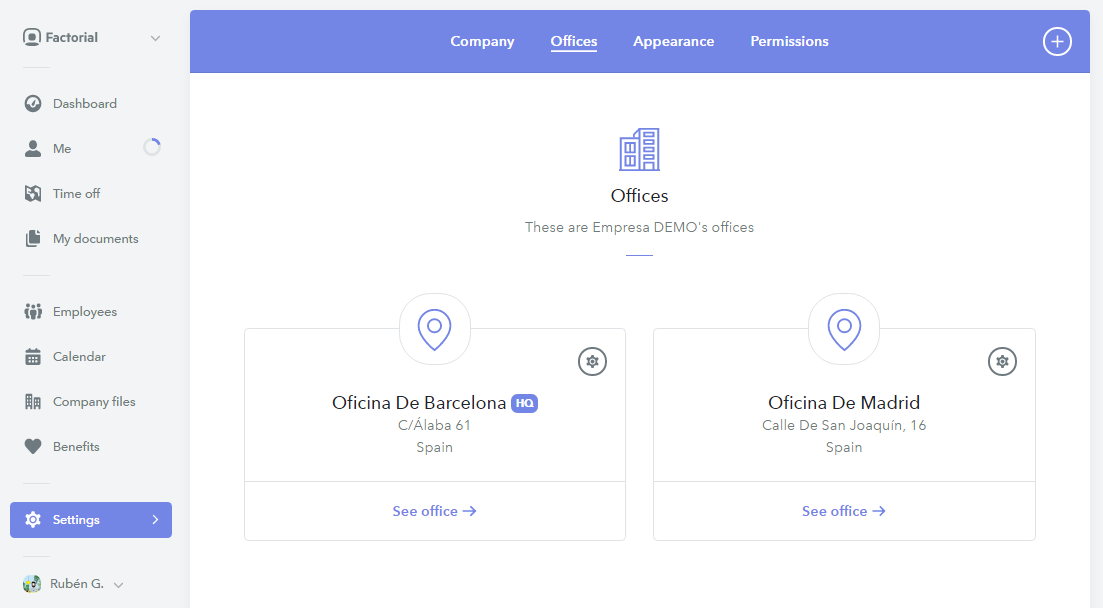
Task: Open See office link for Madrid
Action: pyautogui.click(x=843, y=512)
